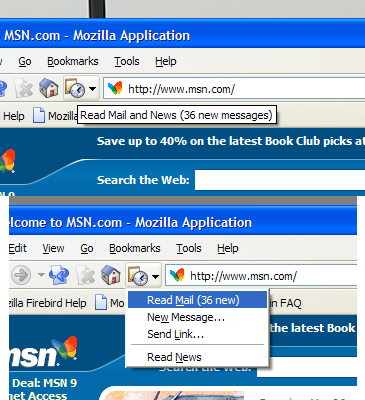
Task: Open Tools menu in lower window
Action: (x=189, y=248)
